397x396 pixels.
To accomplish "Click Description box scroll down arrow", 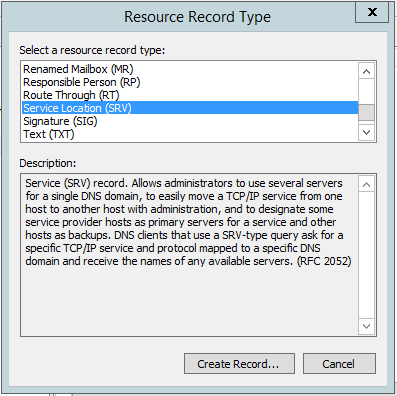I will click(366, 326).
